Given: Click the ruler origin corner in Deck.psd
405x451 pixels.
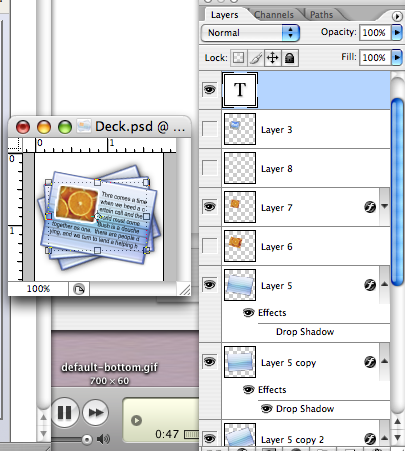Looking at the screenshot, I should [x=14, y=145].
